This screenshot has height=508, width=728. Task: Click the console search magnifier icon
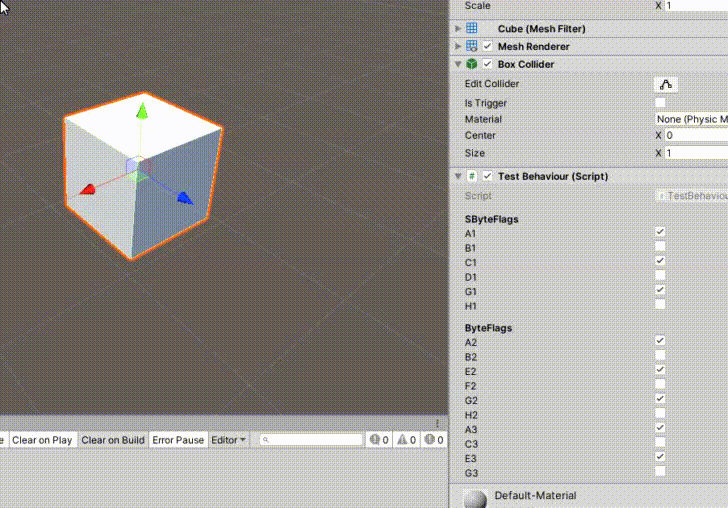point(266,439)
